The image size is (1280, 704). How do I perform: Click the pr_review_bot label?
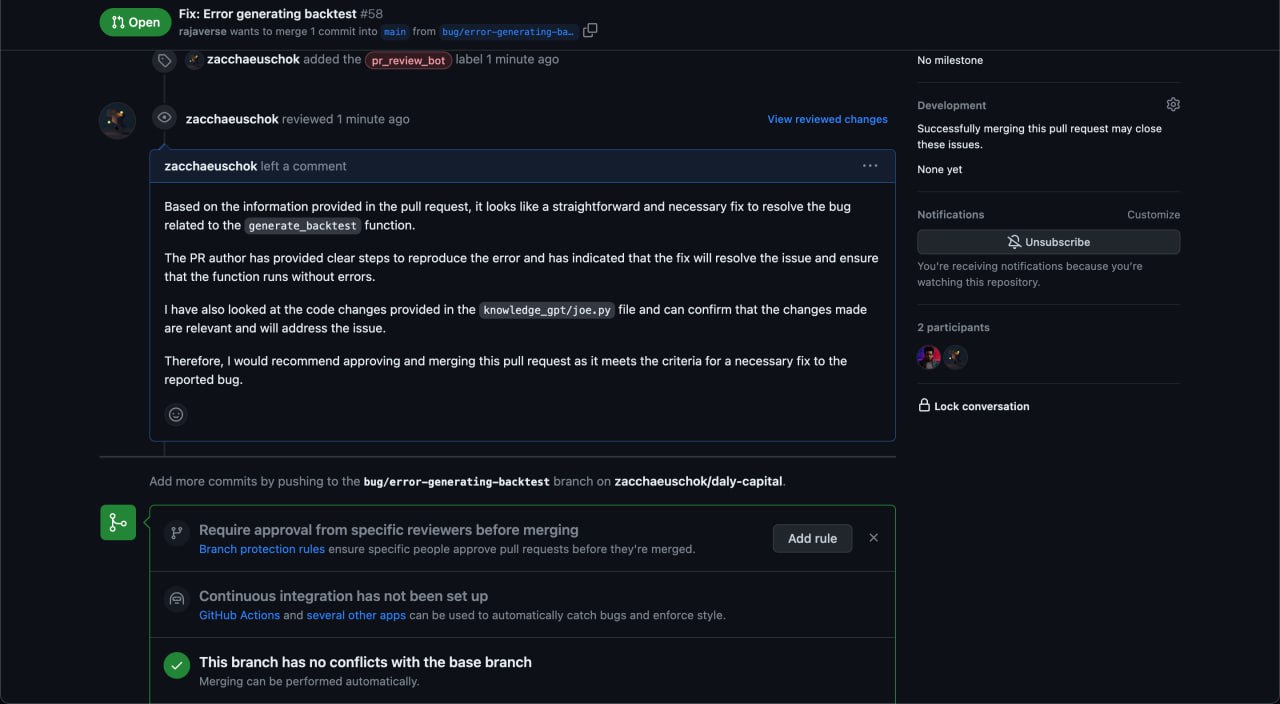coord(408,60)
